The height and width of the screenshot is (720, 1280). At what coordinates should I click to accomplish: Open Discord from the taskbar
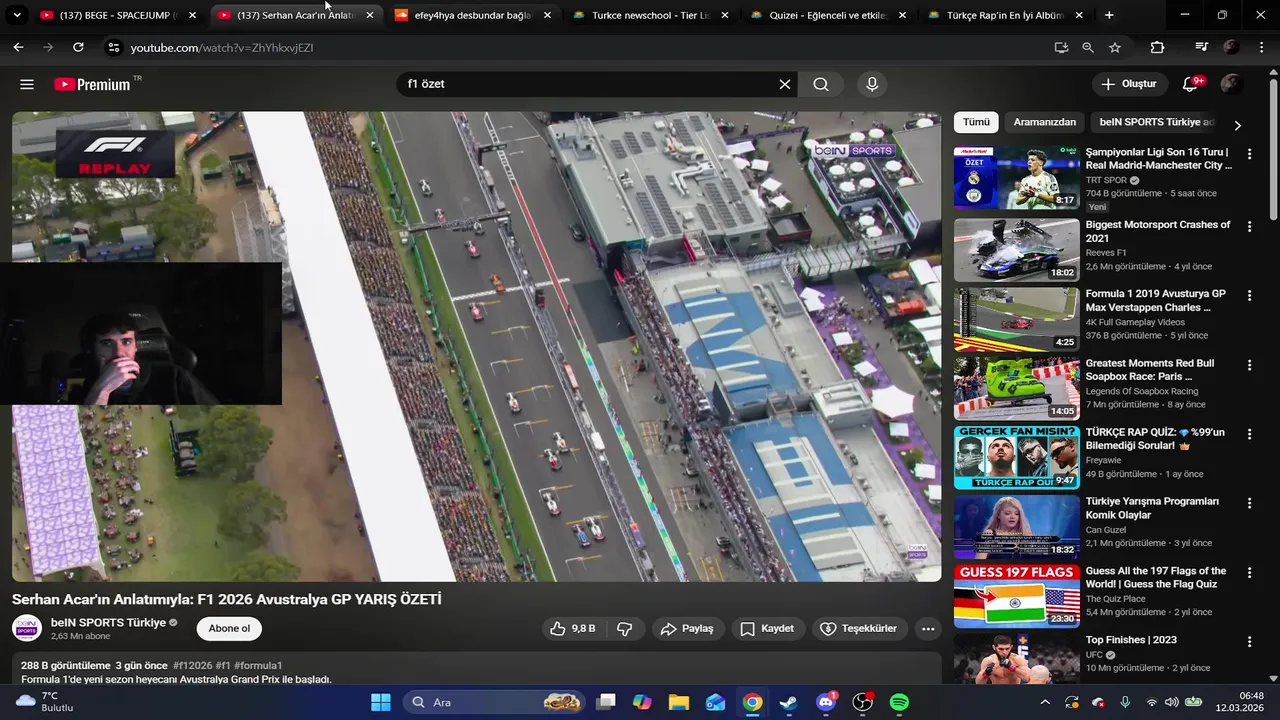[x=826, y=702]
